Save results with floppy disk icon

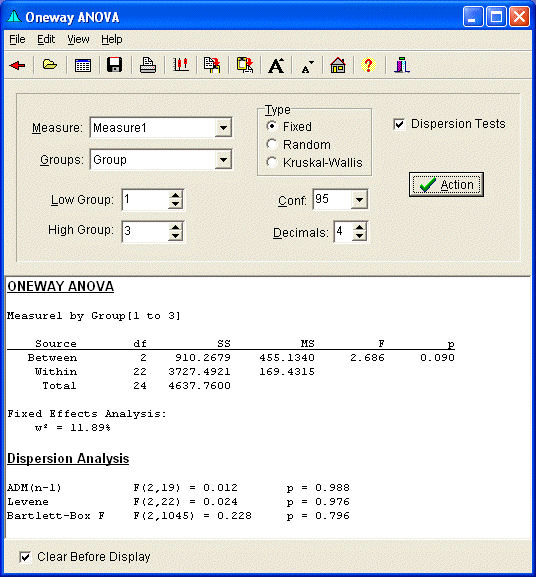pyautogui.click(x=114, y=65)
